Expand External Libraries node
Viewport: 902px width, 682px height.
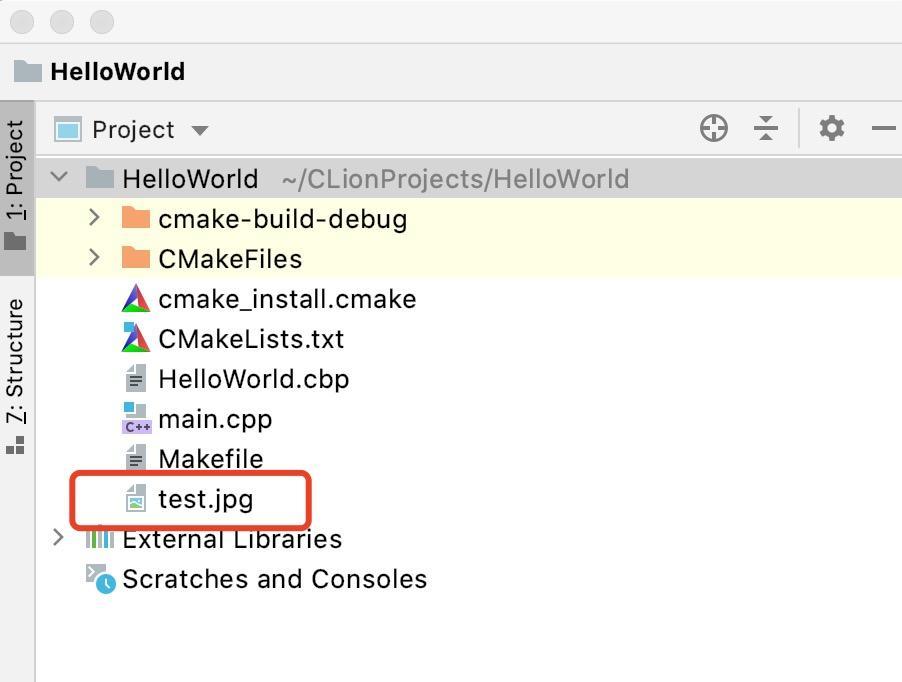(x=58, y=538)
